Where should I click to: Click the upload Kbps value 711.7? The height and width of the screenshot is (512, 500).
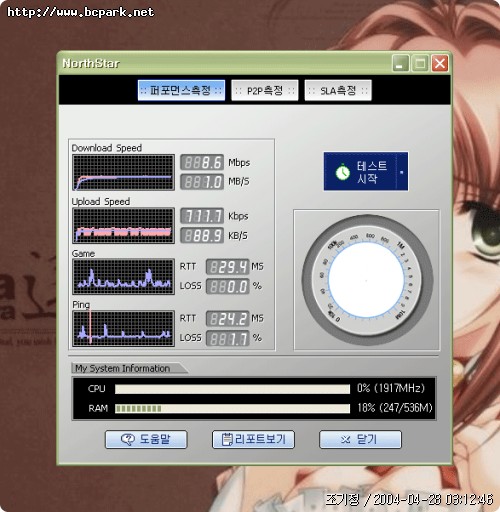click(x=202, y=216)
